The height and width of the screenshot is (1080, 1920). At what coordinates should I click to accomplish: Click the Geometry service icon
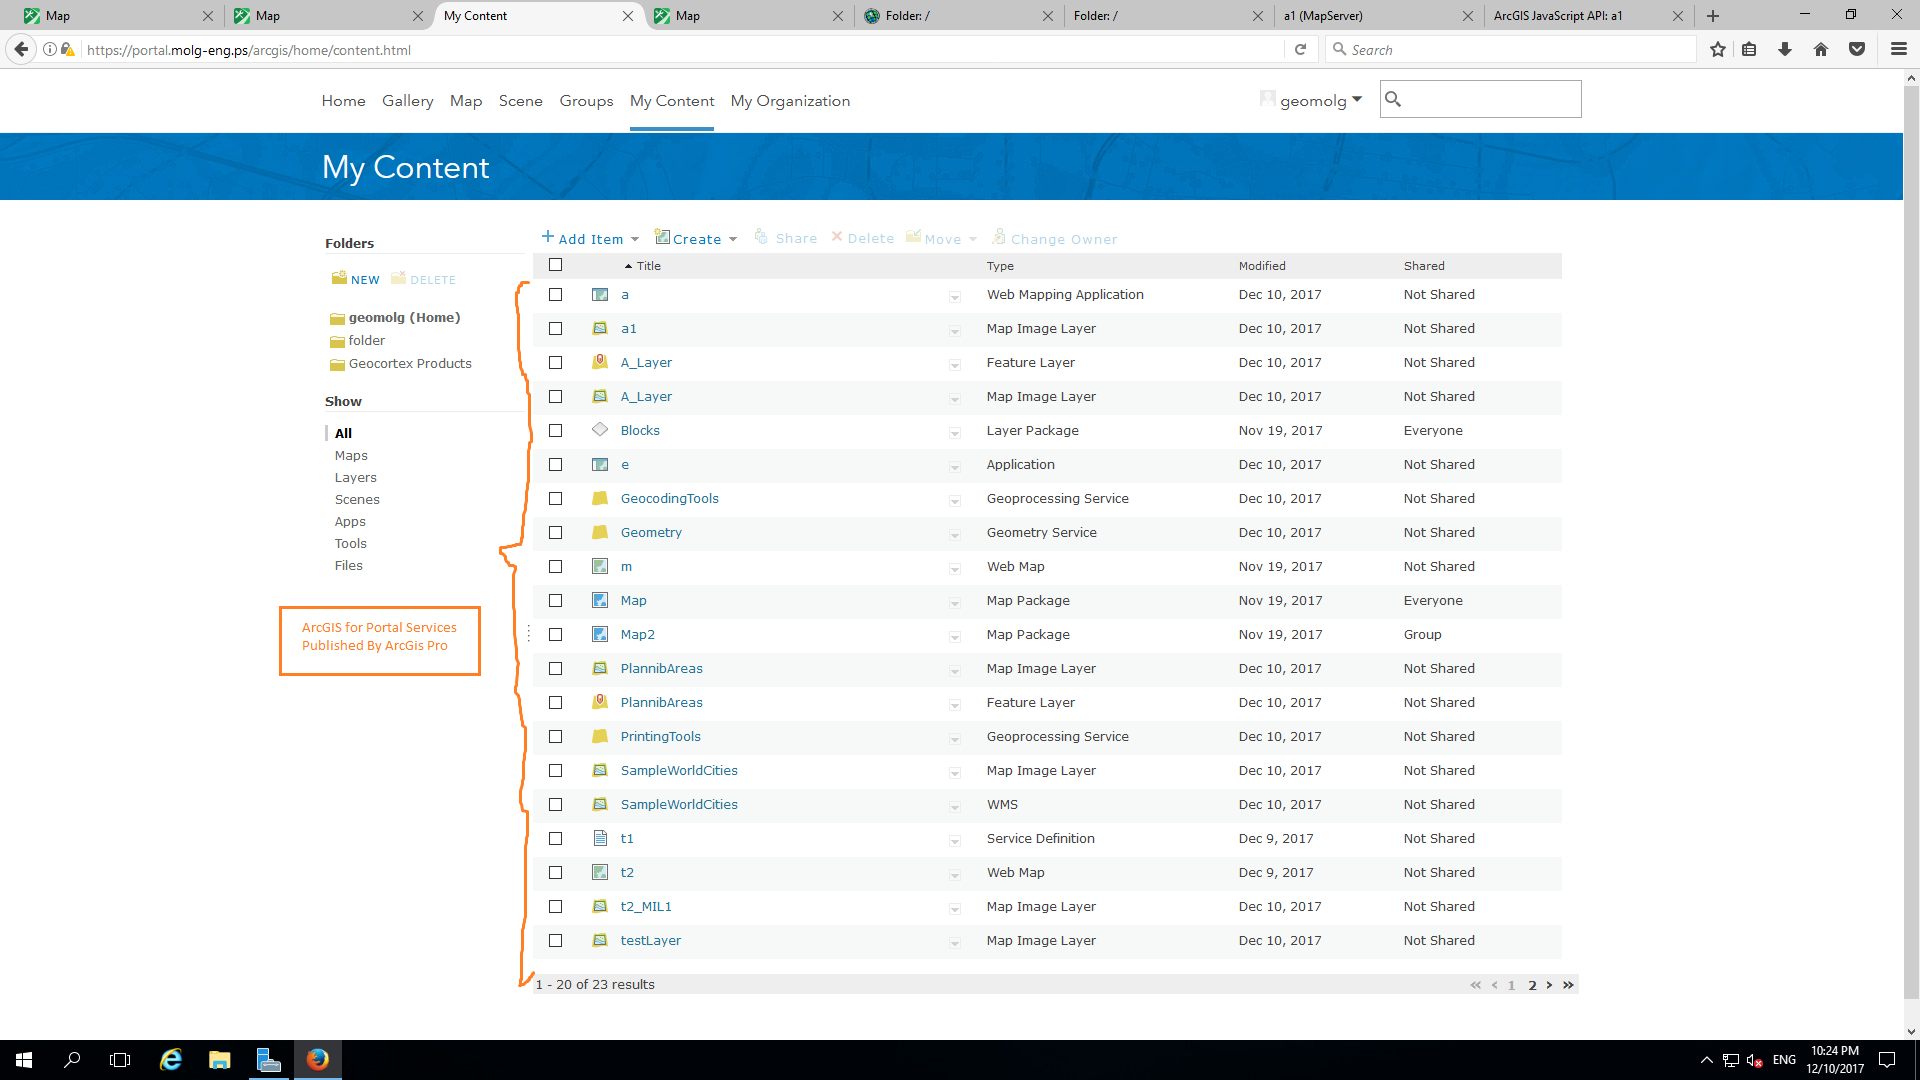600,532
